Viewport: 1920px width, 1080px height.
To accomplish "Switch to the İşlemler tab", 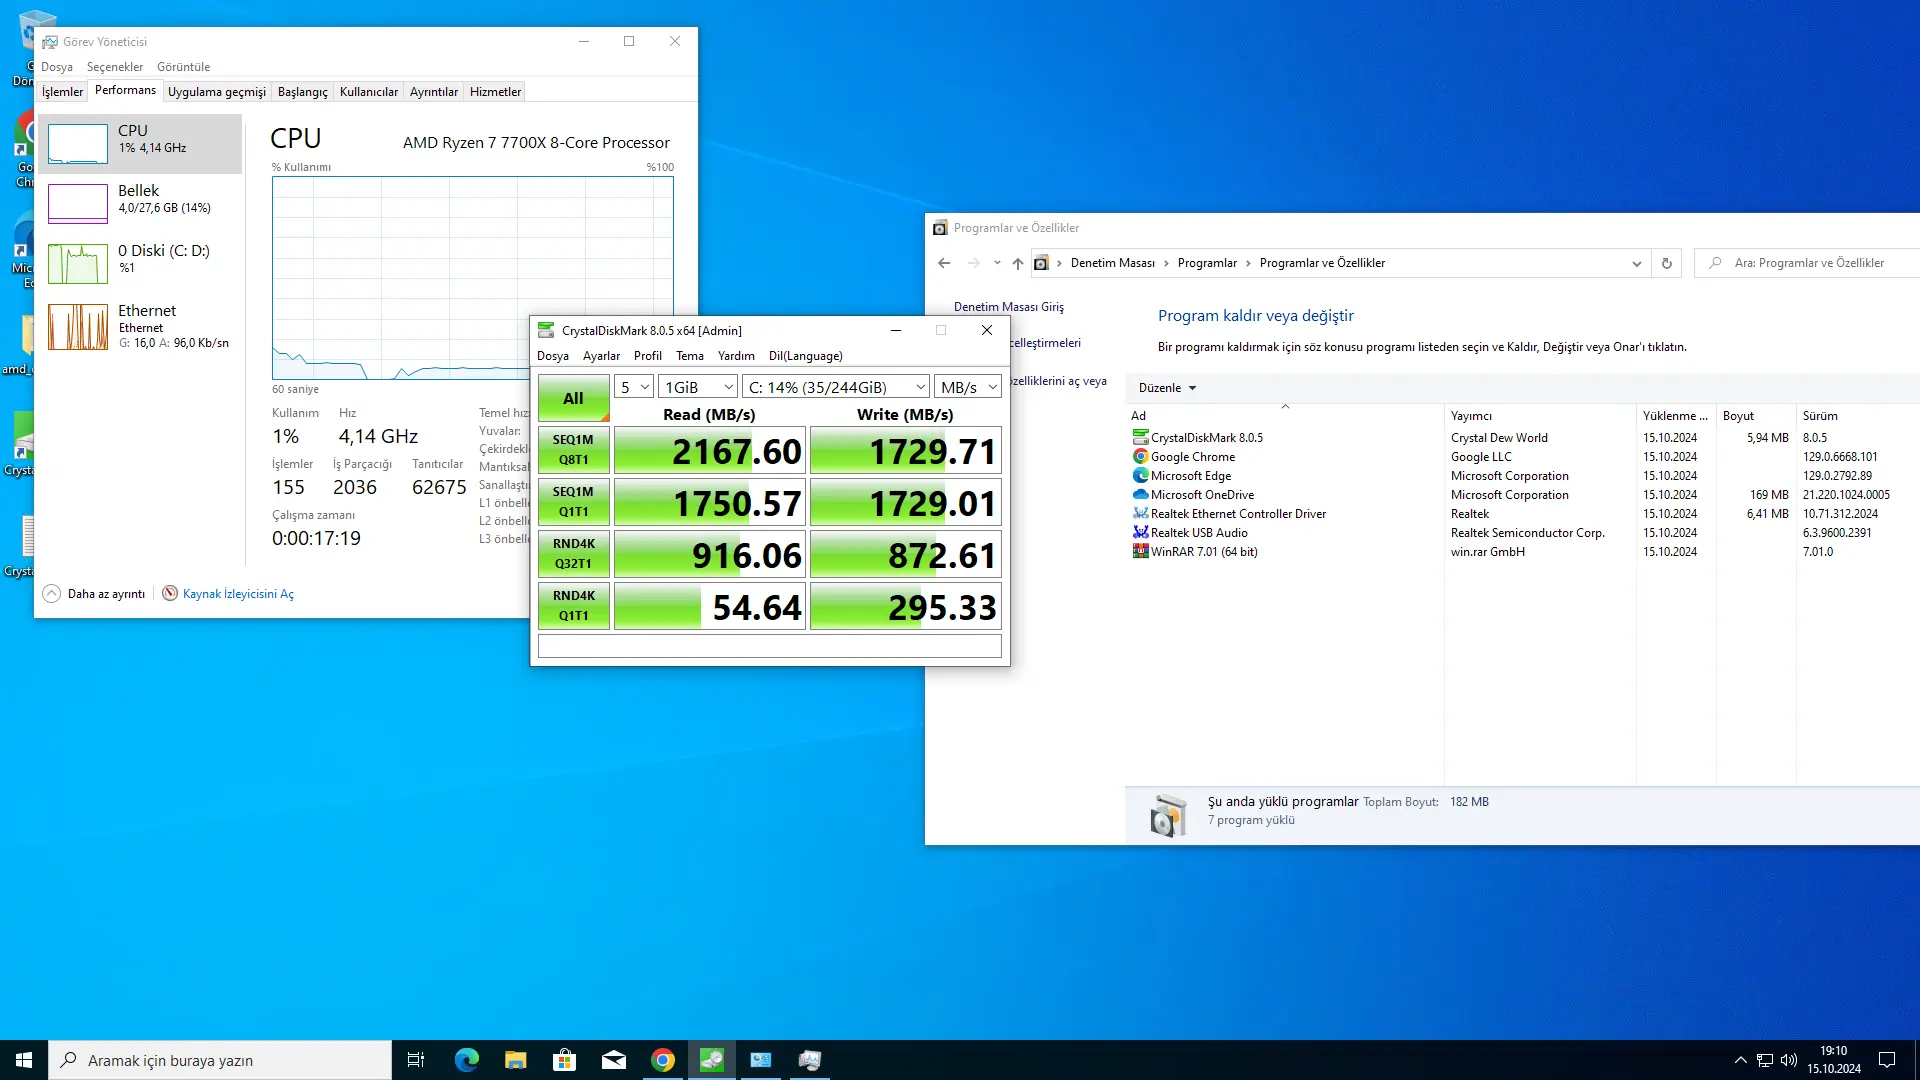I will click(62, 92).
